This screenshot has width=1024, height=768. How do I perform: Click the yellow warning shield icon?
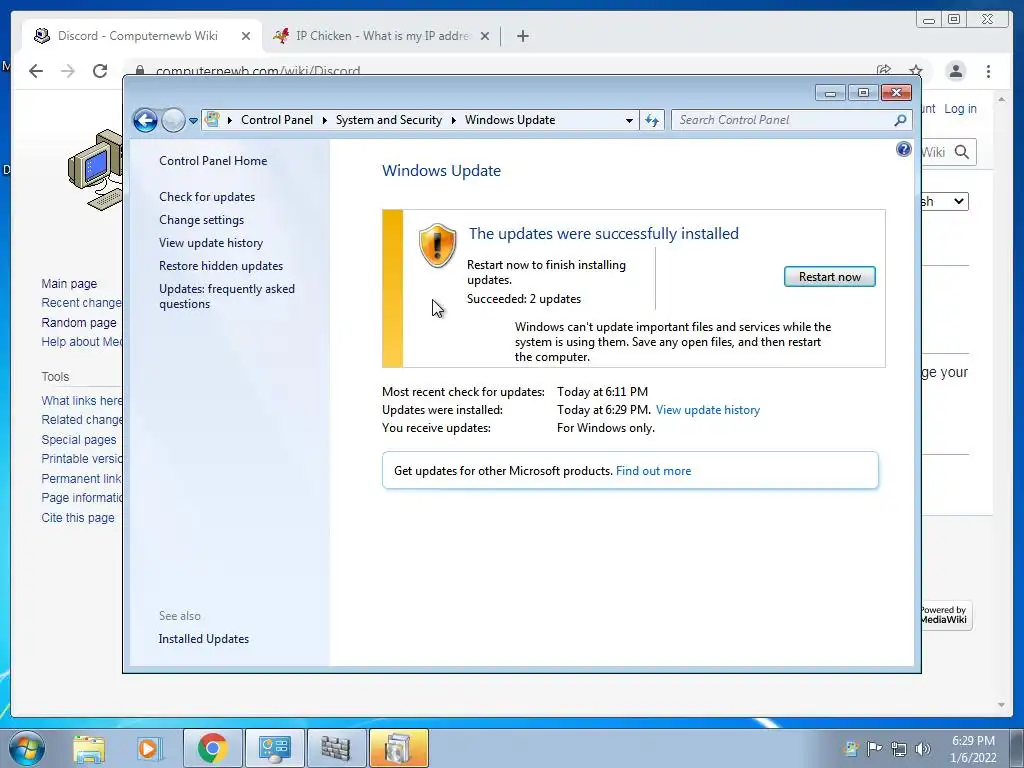(x=437, y=246)
